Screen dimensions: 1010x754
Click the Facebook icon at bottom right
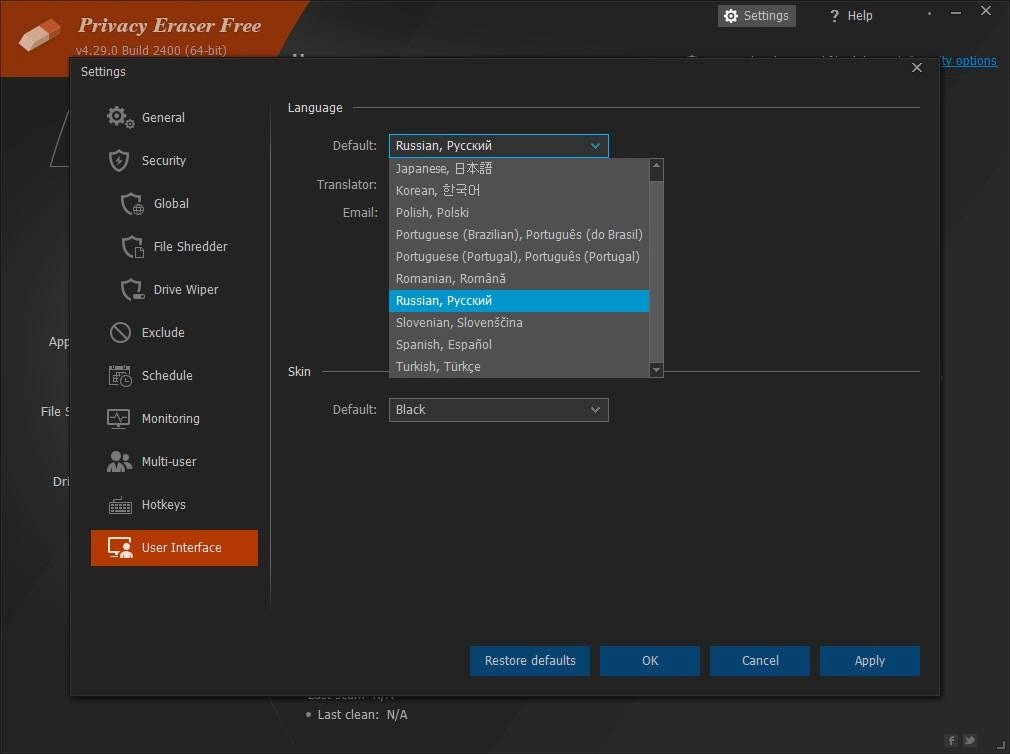(x=951, y=740)
